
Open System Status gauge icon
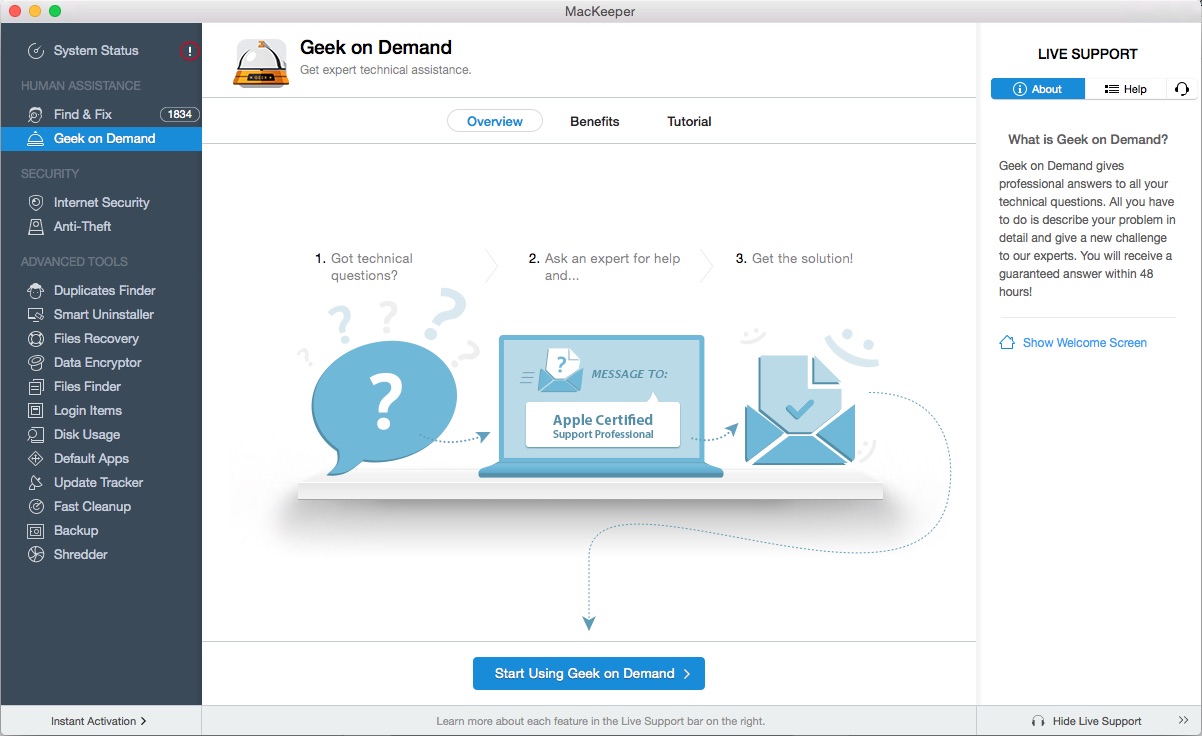tap(36, 51)
